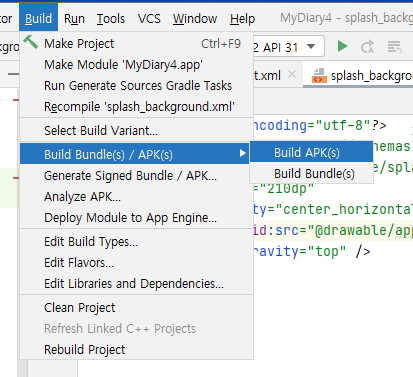Open the API 31 device dropdown
The height and width of the screenshot is (377, 413).
click(x=311, y=46)
